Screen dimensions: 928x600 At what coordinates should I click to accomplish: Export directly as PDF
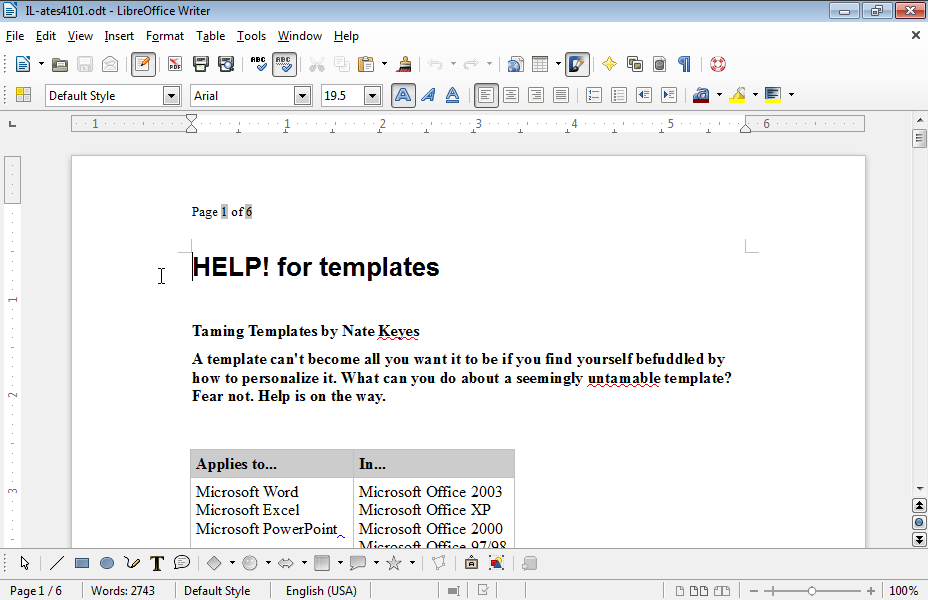point(175,64)
